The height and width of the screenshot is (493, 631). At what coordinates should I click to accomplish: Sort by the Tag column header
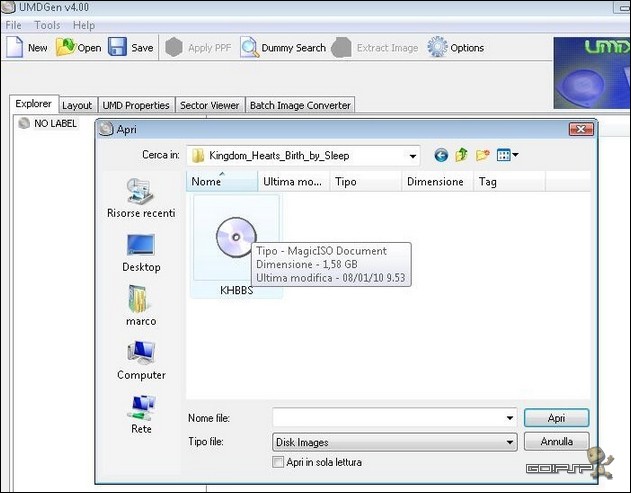point(509,182)
